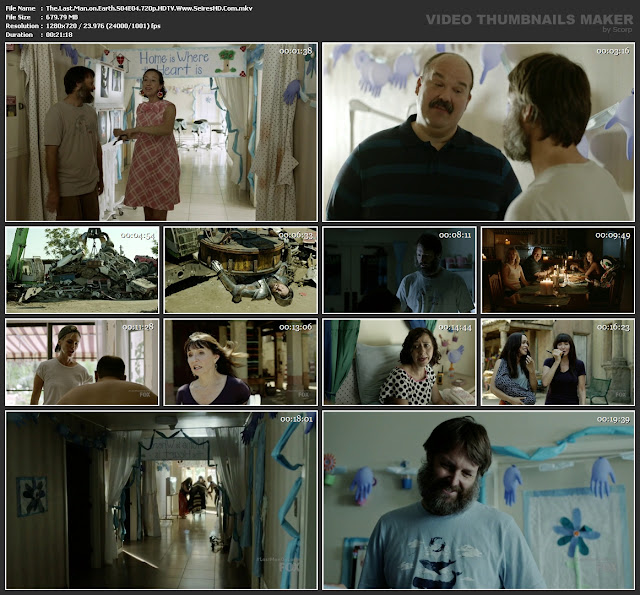Click the duration value 00:21:18
This screenshot has width=640, height=595.
(x=59, y=35)
